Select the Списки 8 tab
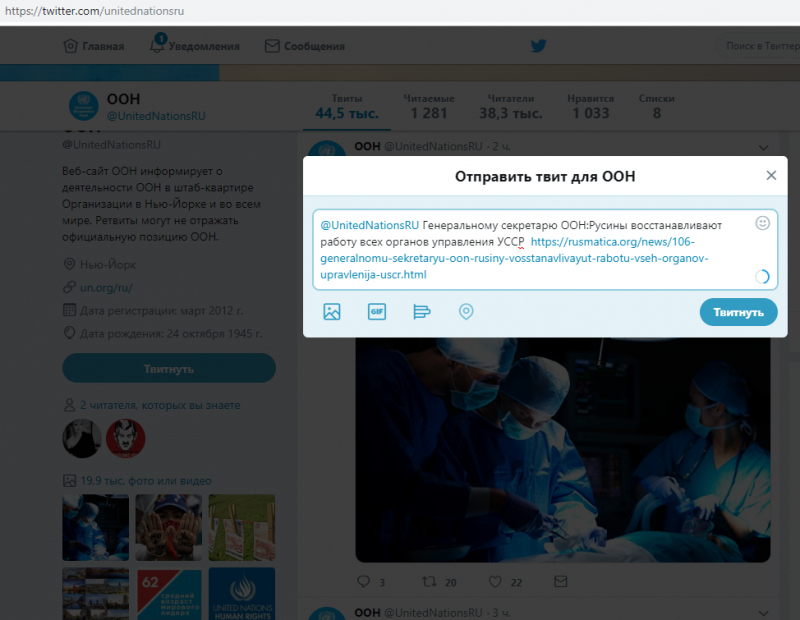 point(657,107)
